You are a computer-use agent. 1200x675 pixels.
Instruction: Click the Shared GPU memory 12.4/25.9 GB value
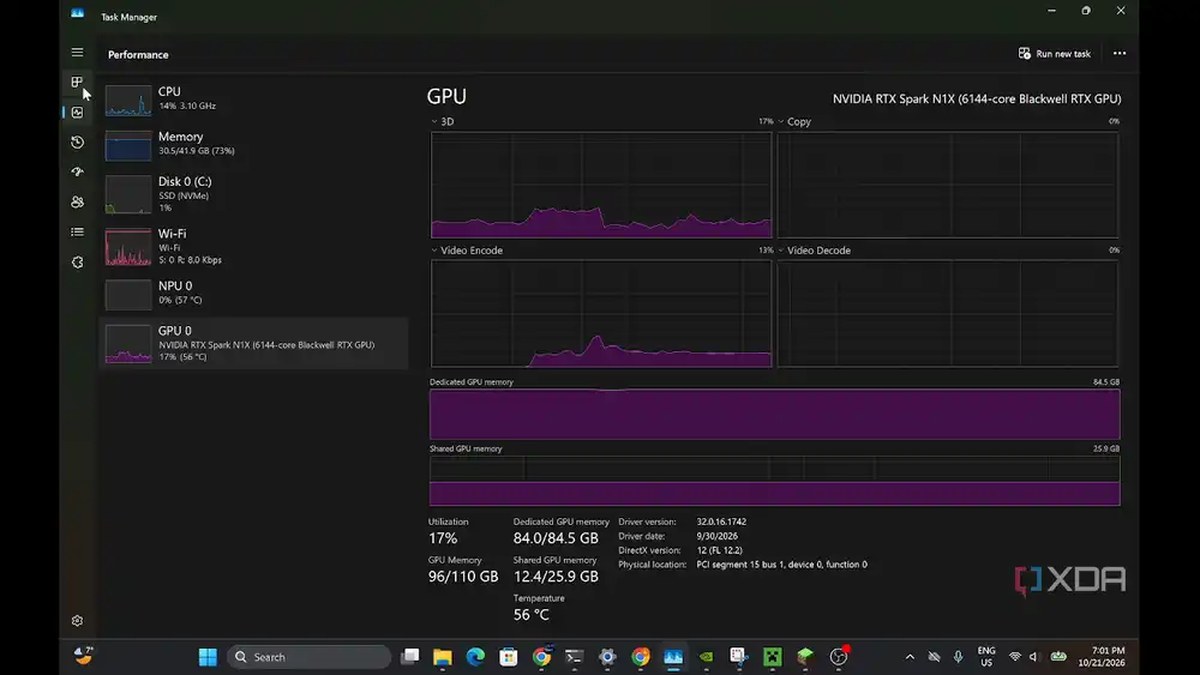pyautogui.click(x=556, y=577)
